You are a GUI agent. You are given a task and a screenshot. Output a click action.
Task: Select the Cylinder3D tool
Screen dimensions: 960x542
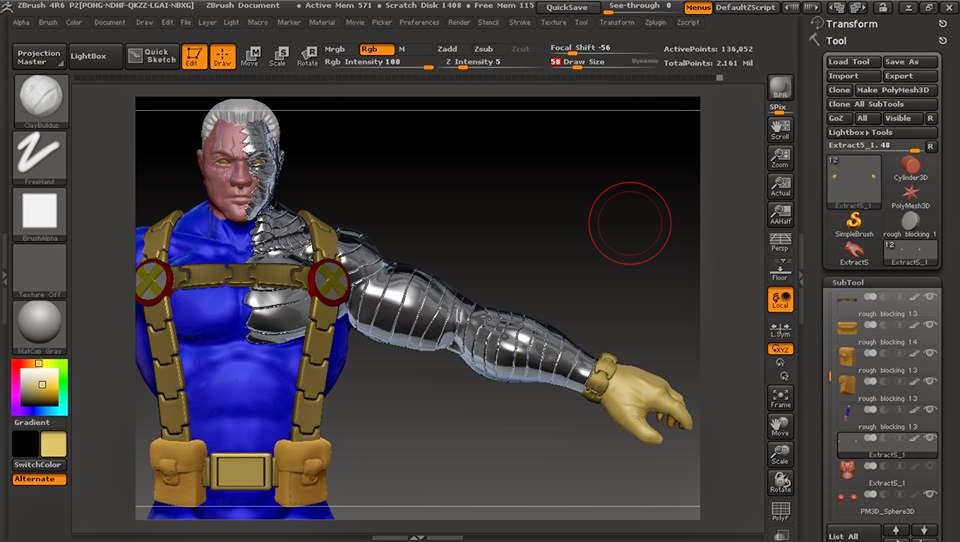[x=910, y=168]
